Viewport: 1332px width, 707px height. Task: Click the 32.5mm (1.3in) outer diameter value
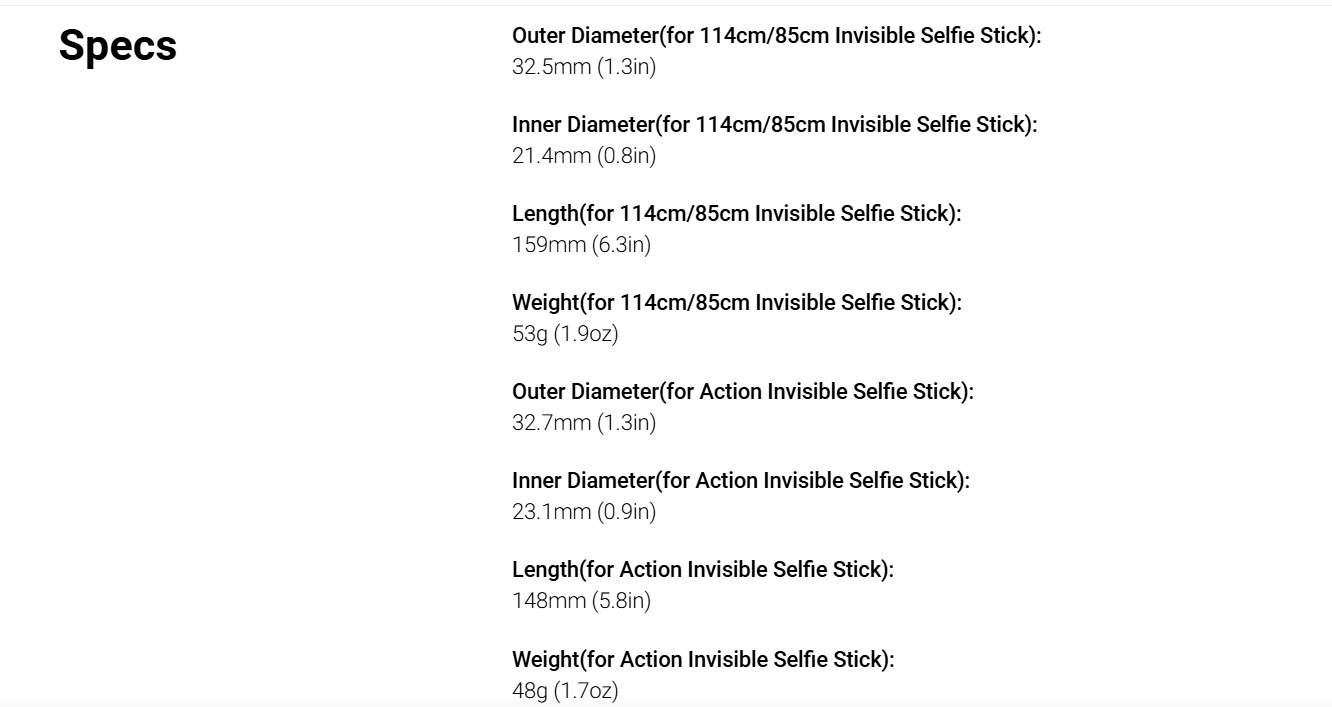pos(584,67)
